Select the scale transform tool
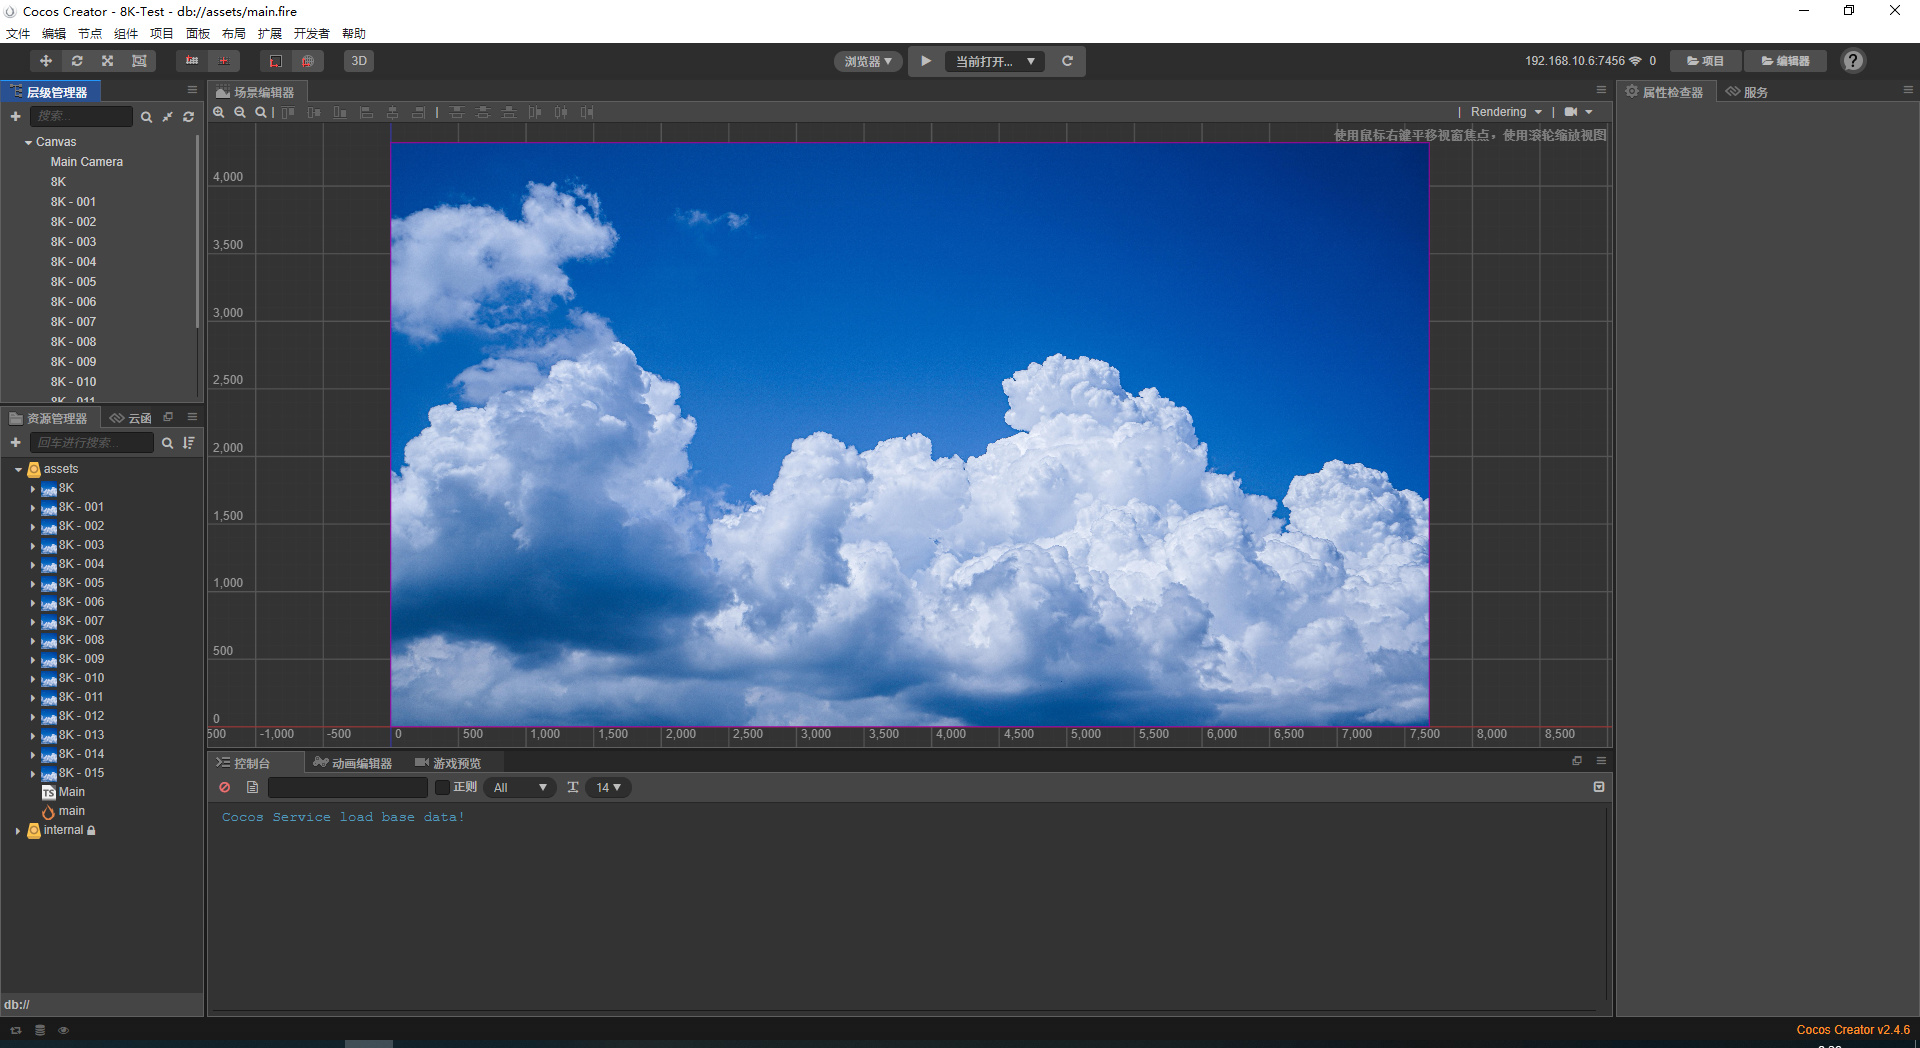Viewport: 1920px width, 1048px height. 108,61
